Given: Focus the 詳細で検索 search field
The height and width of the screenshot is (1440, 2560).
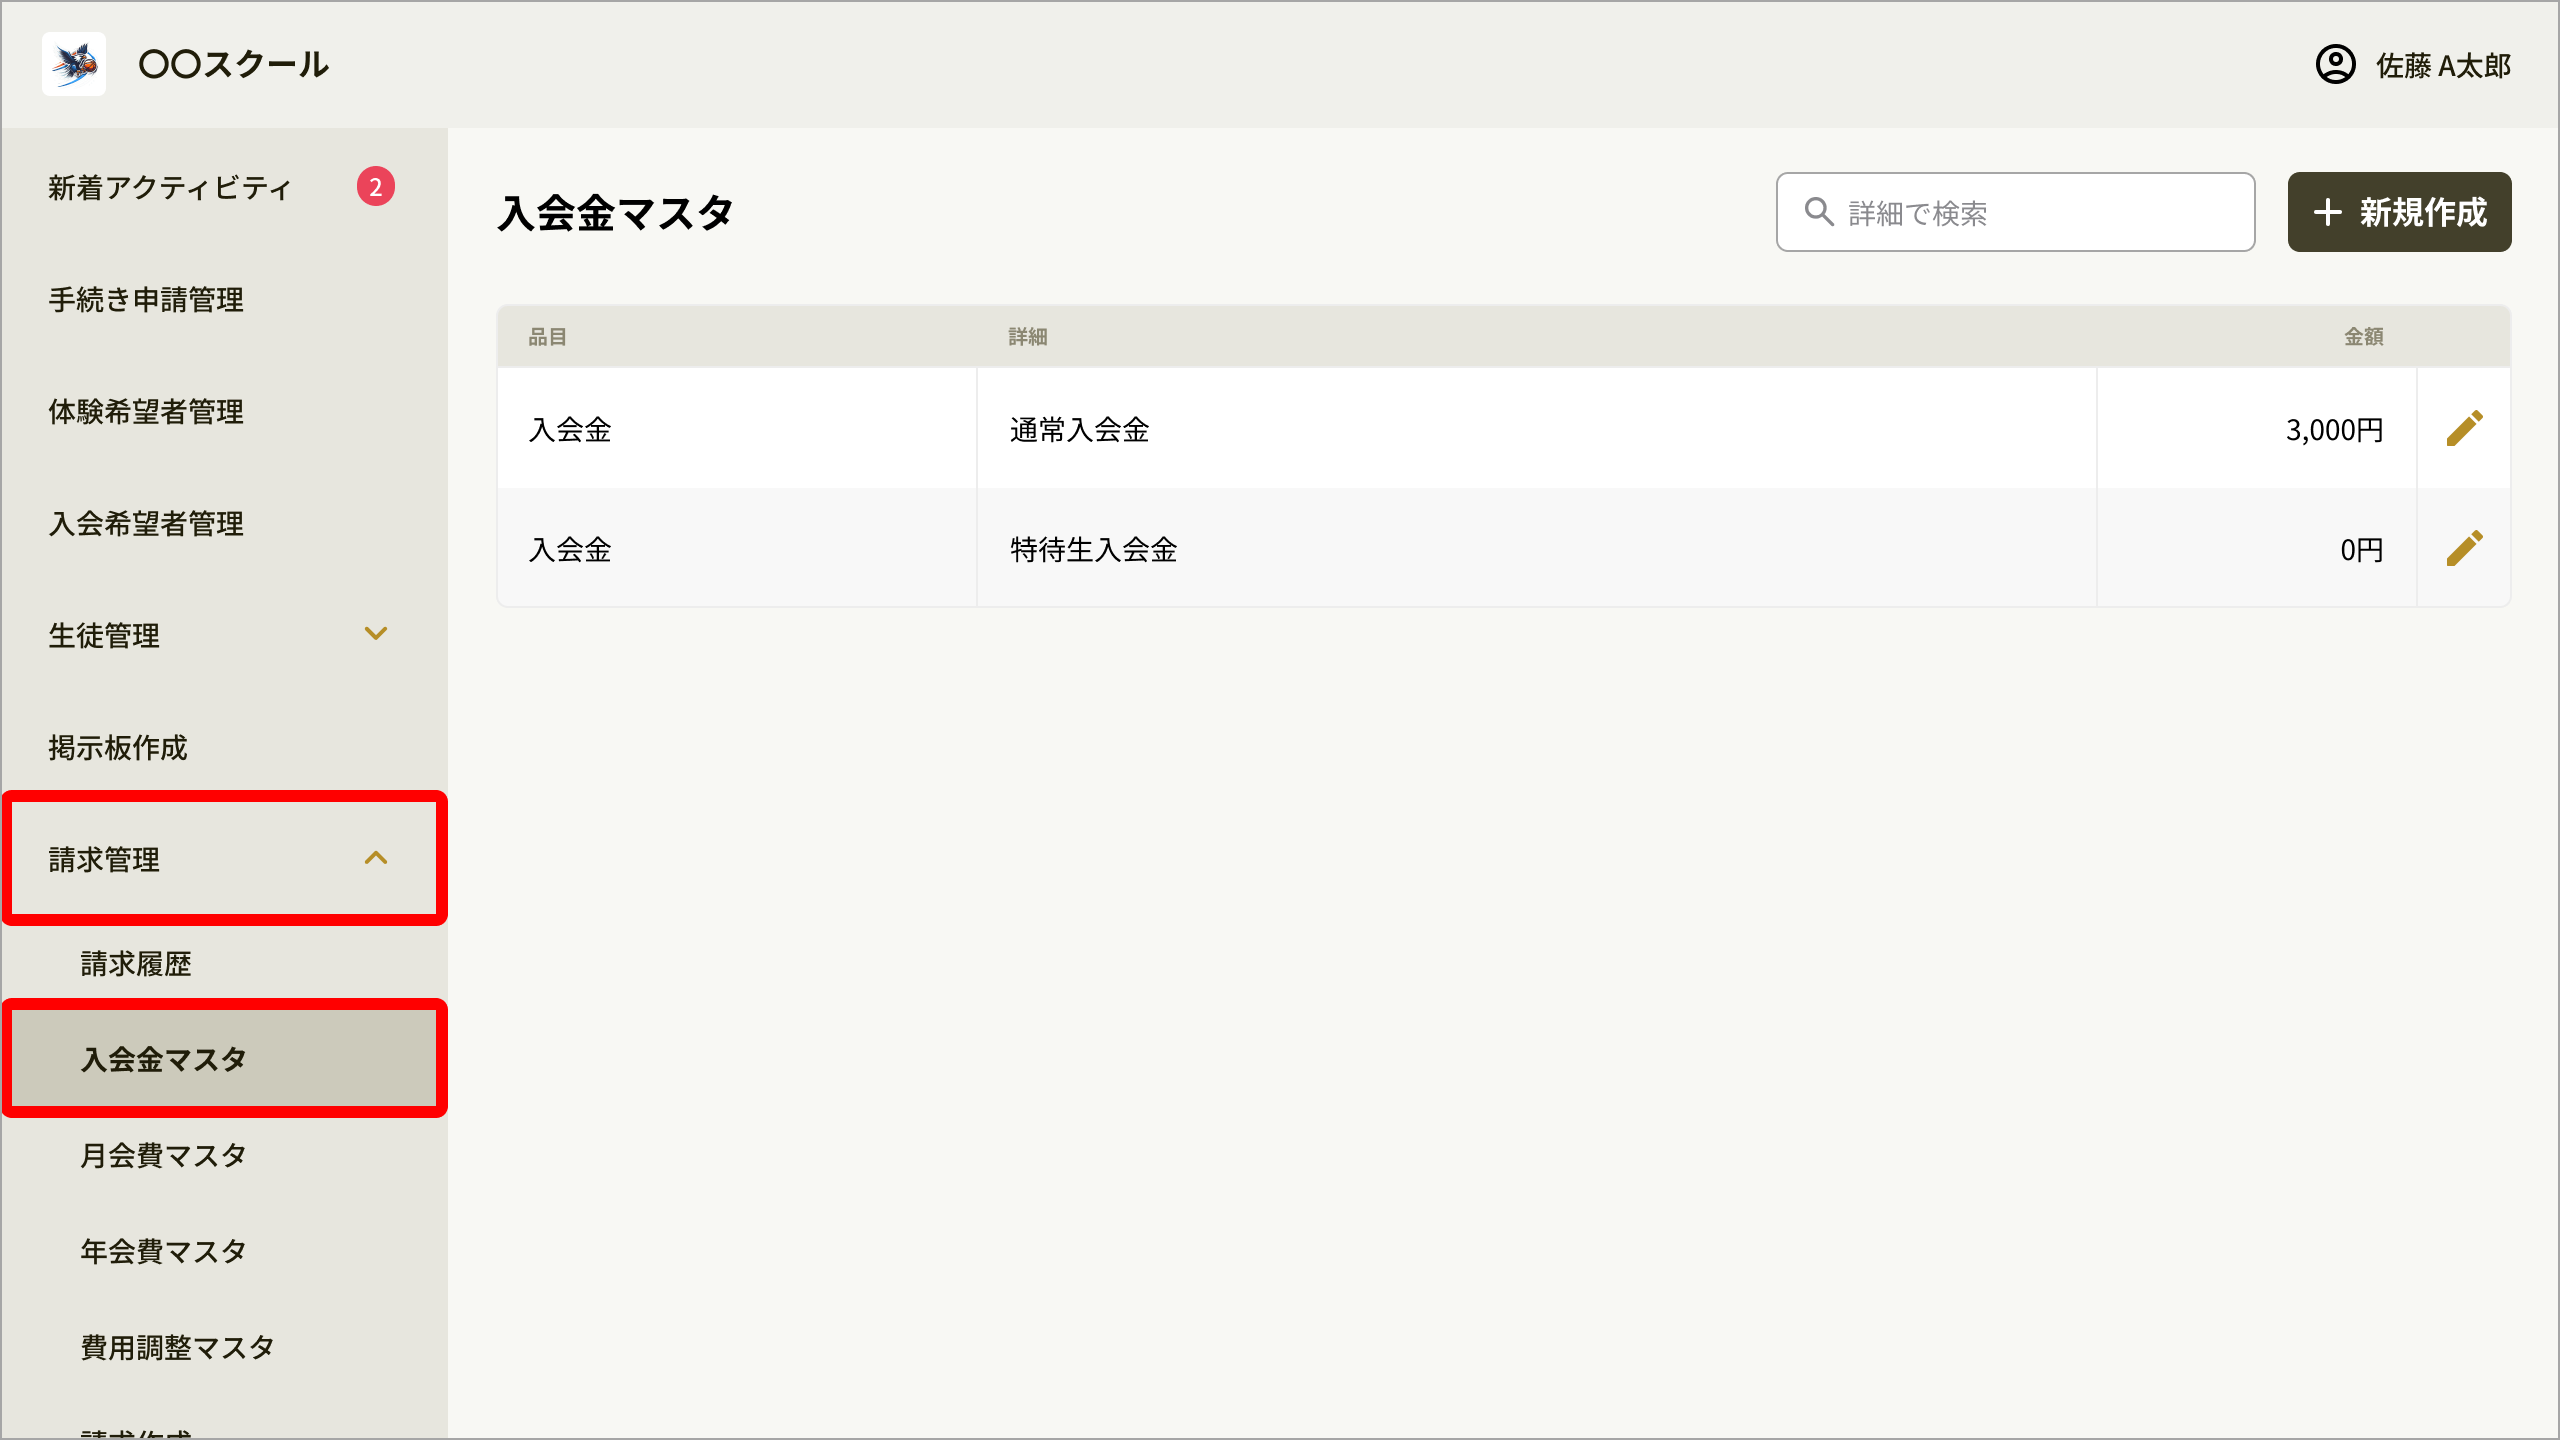Looking at the screenshot, I should pyautogui.click(x=2015, y=212).
